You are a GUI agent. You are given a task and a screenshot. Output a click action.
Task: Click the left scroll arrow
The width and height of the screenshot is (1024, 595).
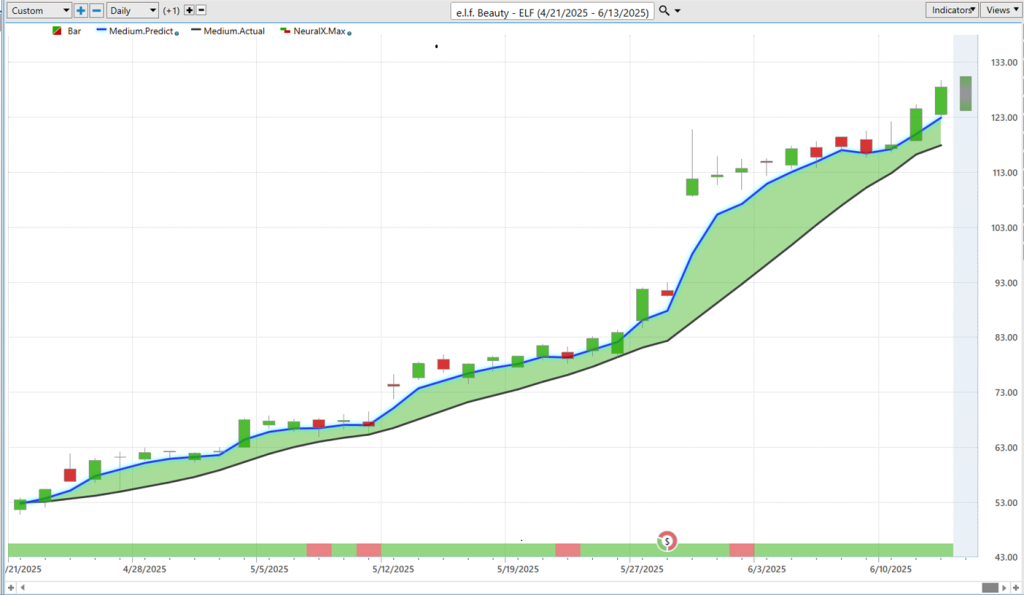[x=23, y=588]
